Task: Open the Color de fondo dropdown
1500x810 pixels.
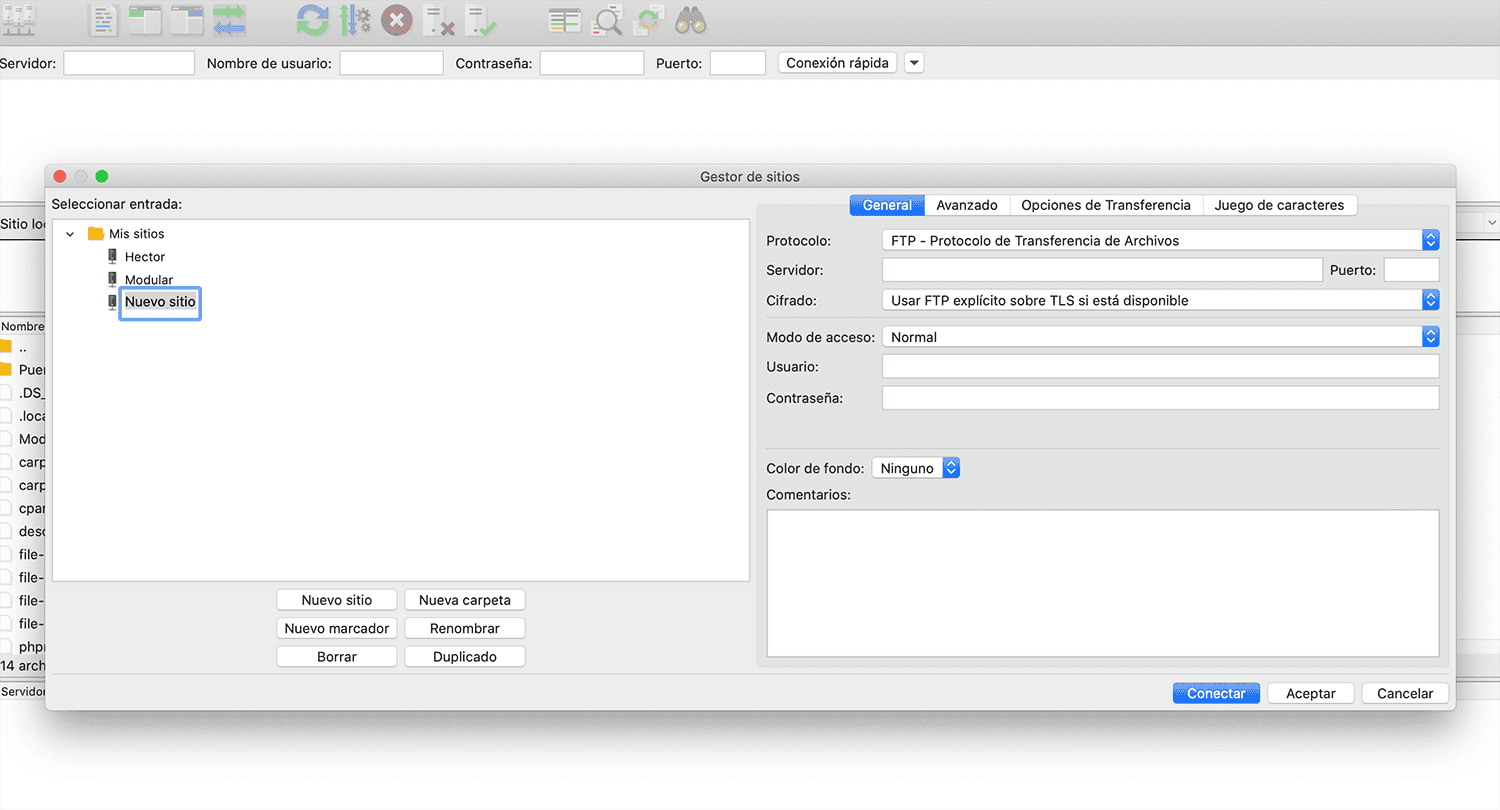Action: (915, 468)
